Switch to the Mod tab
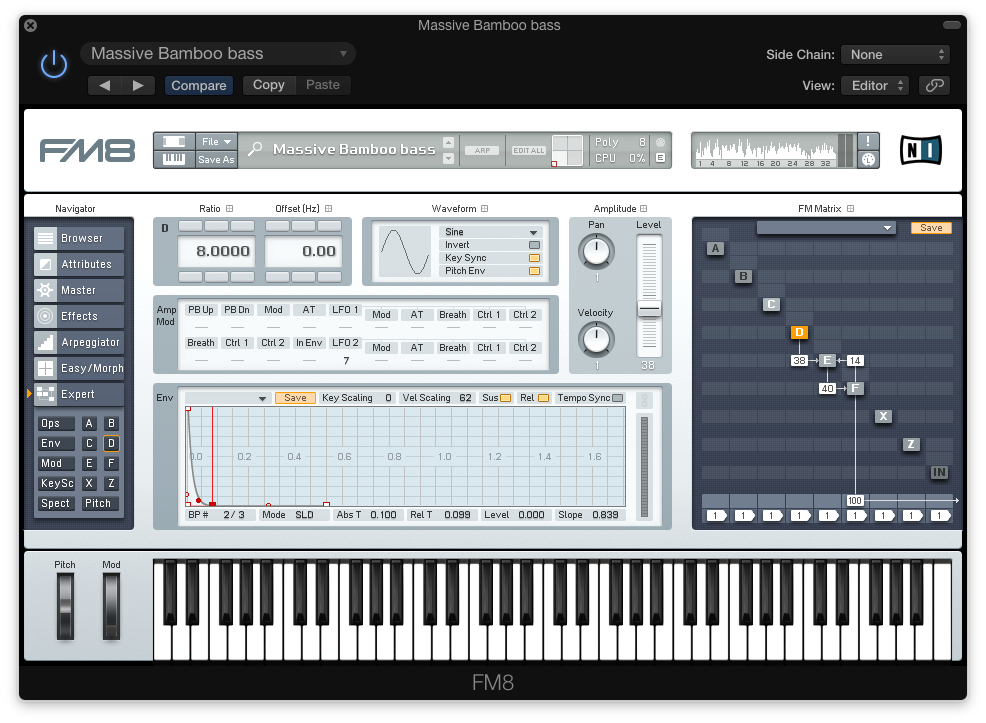The width and height of the screenshot is (986, 723). (56, 463)
